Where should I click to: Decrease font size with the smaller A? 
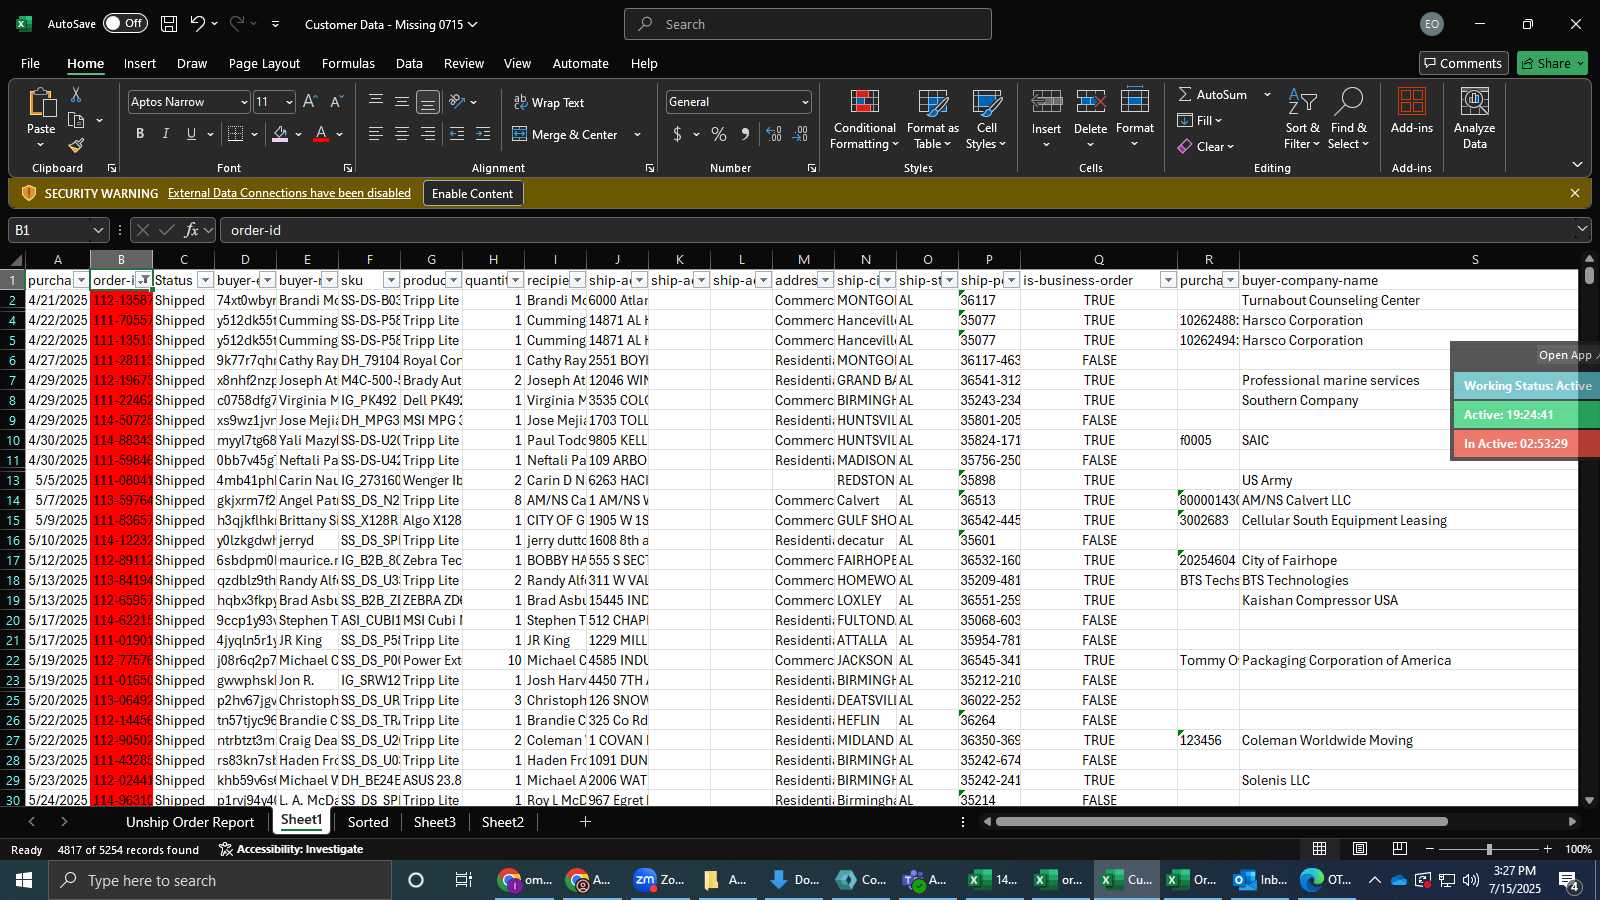pos(336,102)
